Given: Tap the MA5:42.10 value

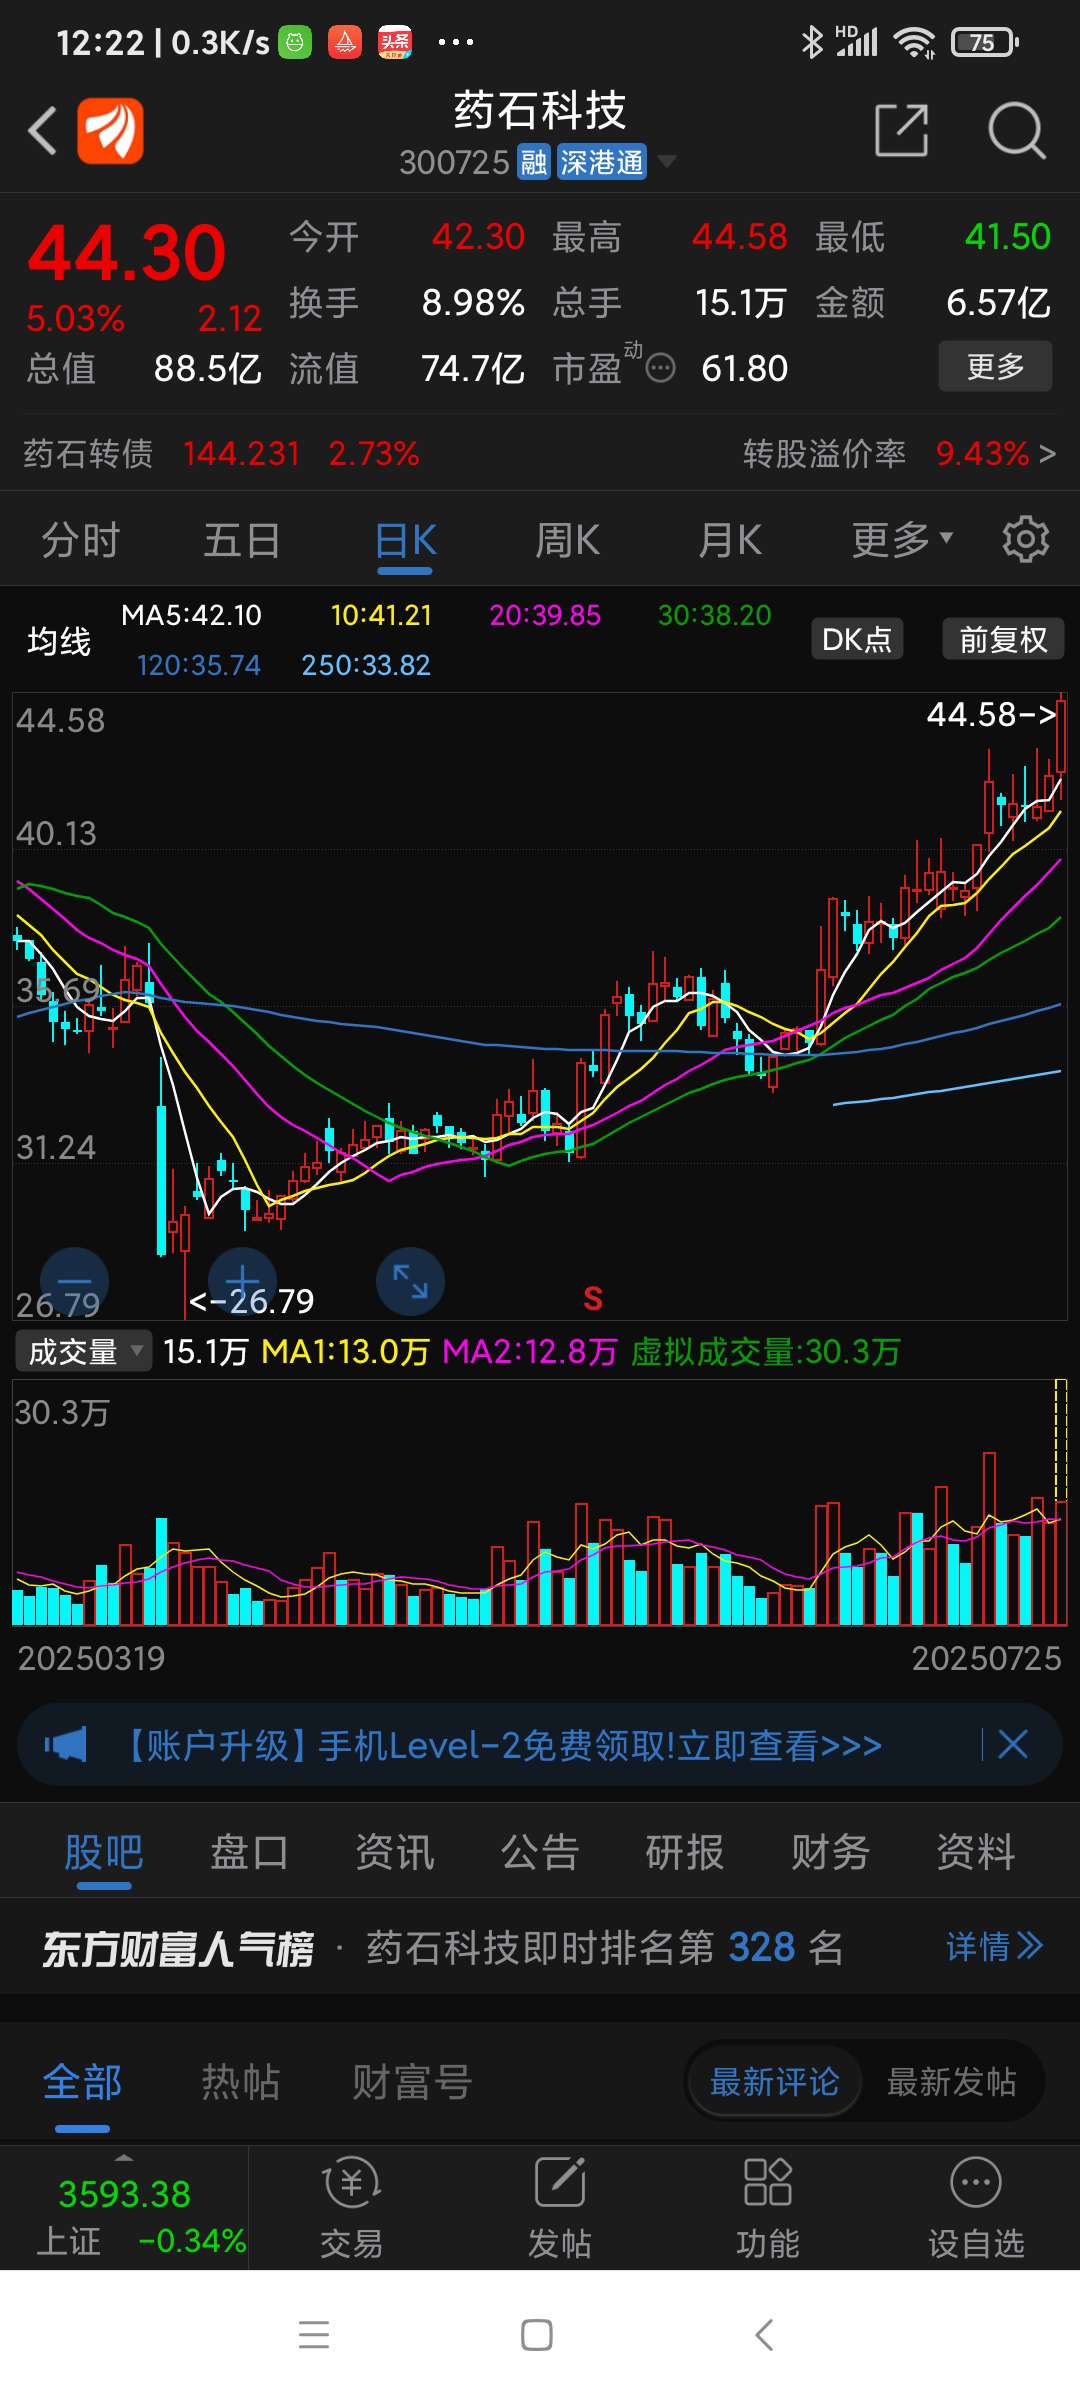Looking at the screenshot, I should point(191,615).
